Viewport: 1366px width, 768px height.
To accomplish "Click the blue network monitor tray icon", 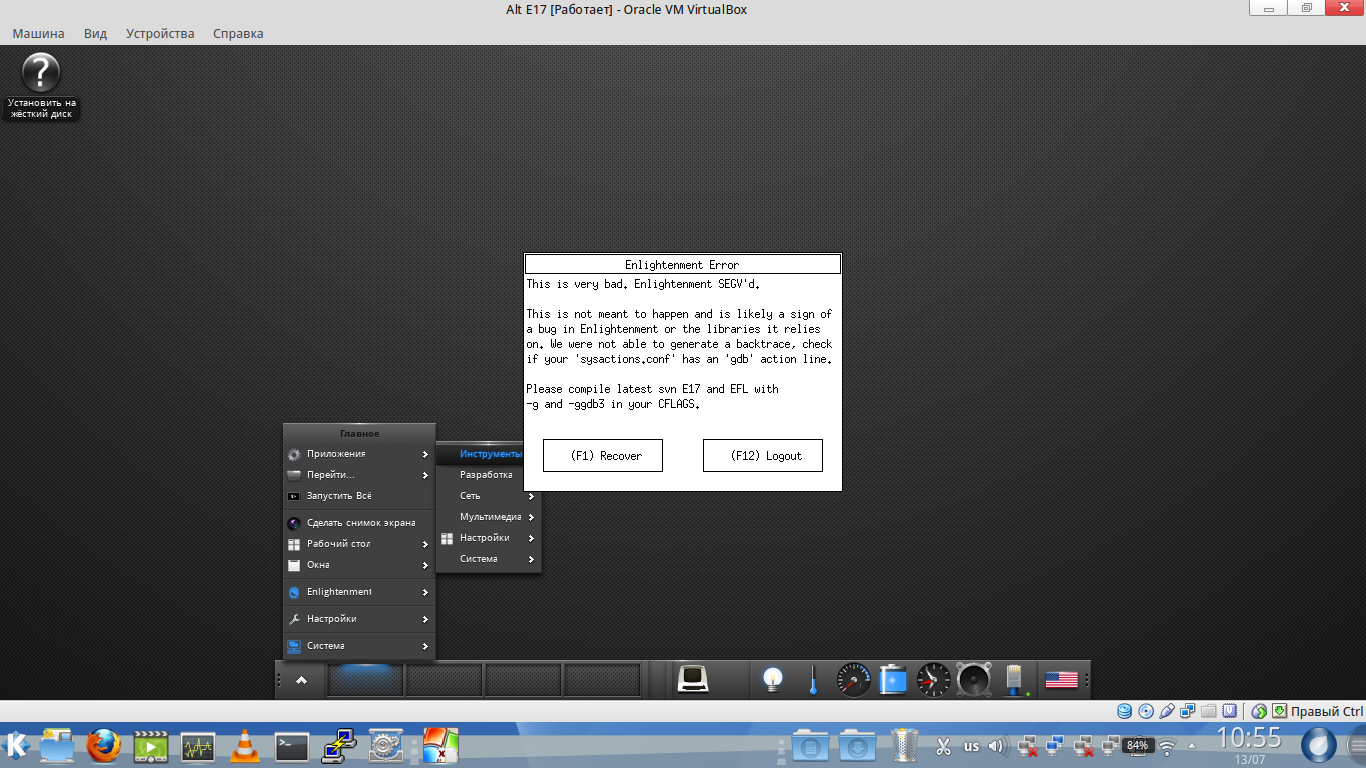I will [x=1054, y=746].
